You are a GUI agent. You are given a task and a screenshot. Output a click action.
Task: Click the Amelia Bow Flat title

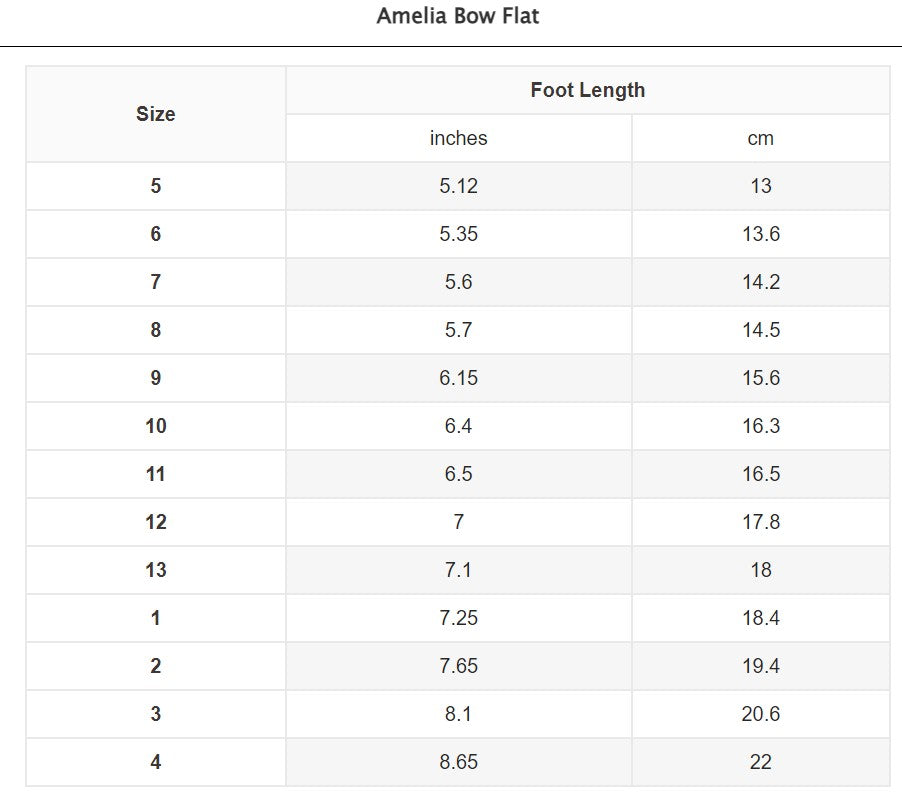(x=458, y=16)
